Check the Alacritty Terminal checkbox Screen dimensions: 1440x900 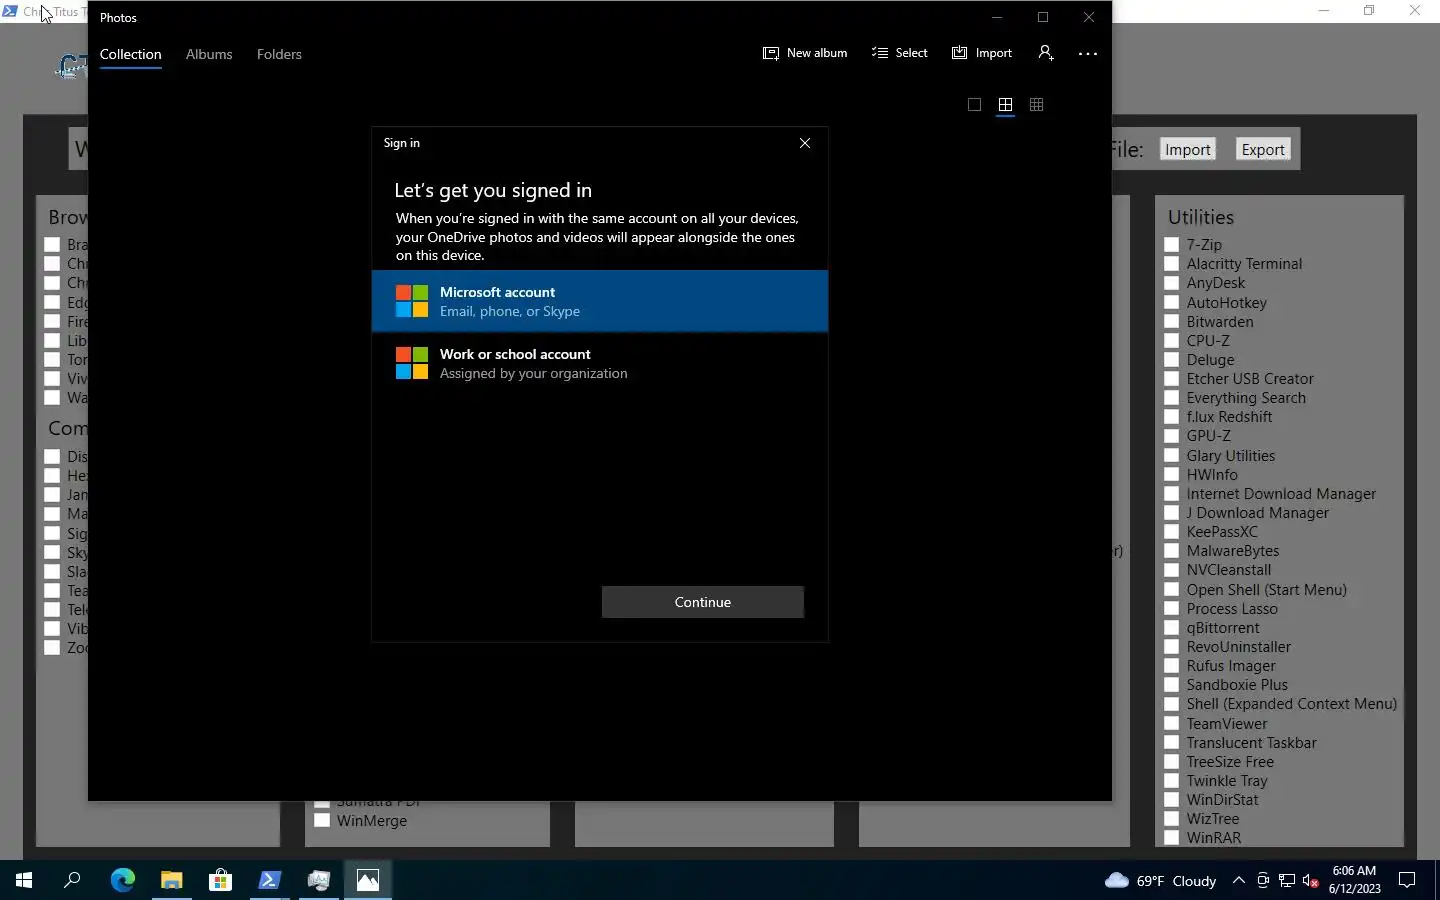(x=1171, y=264)
